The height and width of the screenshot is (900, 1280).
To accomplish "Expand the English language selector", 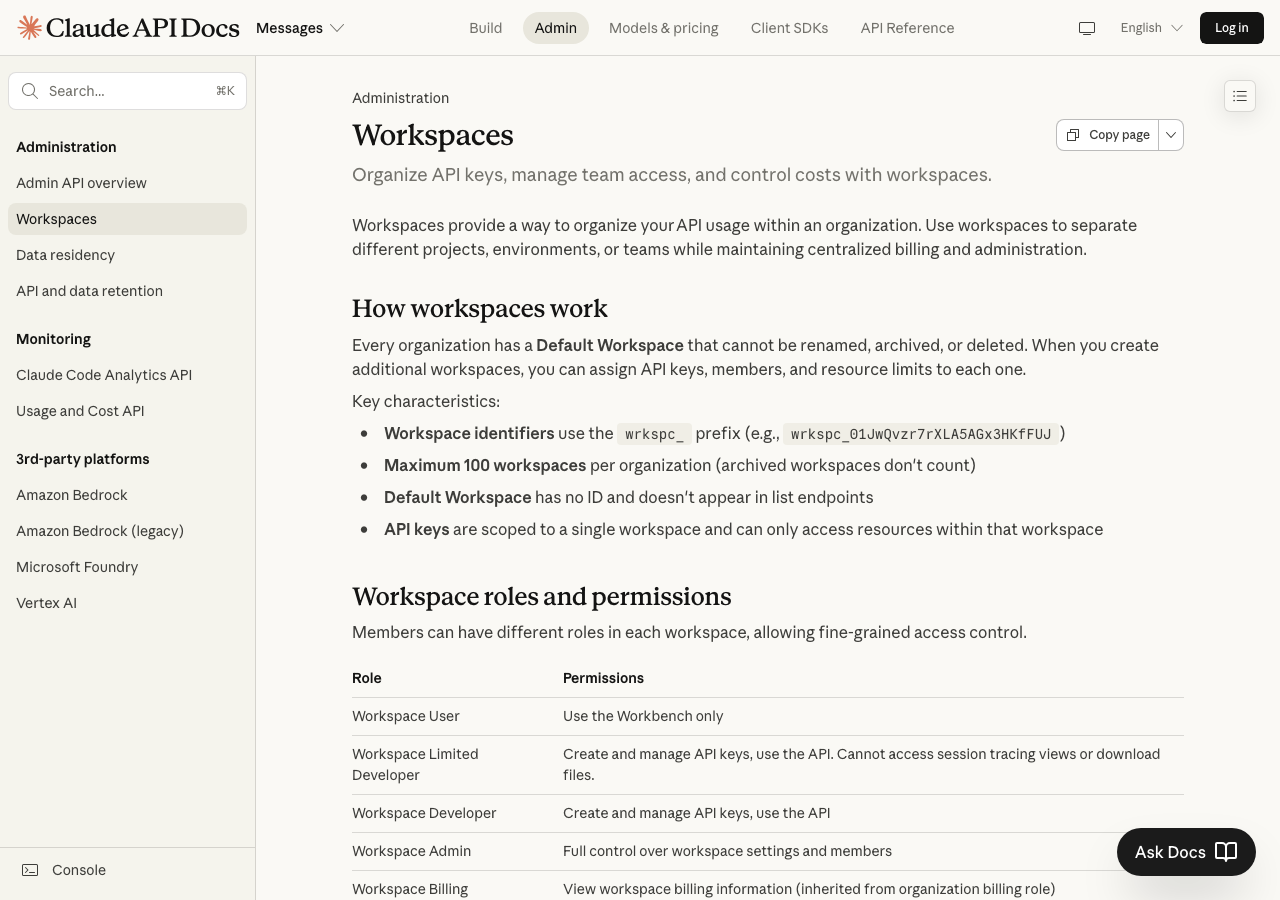I will [x=1151, y=28].
